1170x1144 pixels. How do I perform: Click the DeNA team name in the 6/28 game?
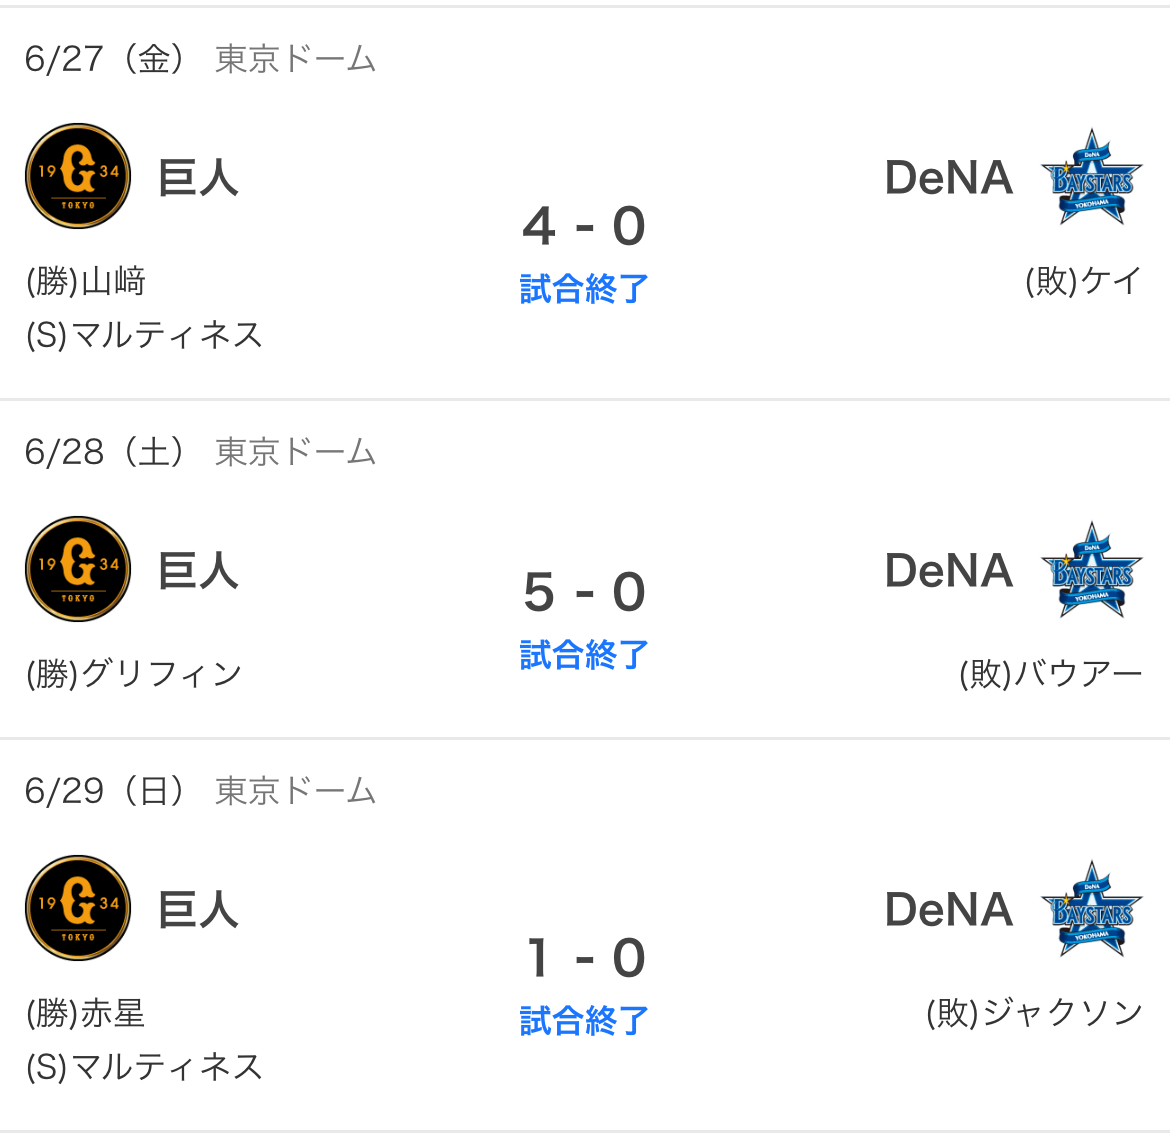pyautogui.click(x=948, y=570)
